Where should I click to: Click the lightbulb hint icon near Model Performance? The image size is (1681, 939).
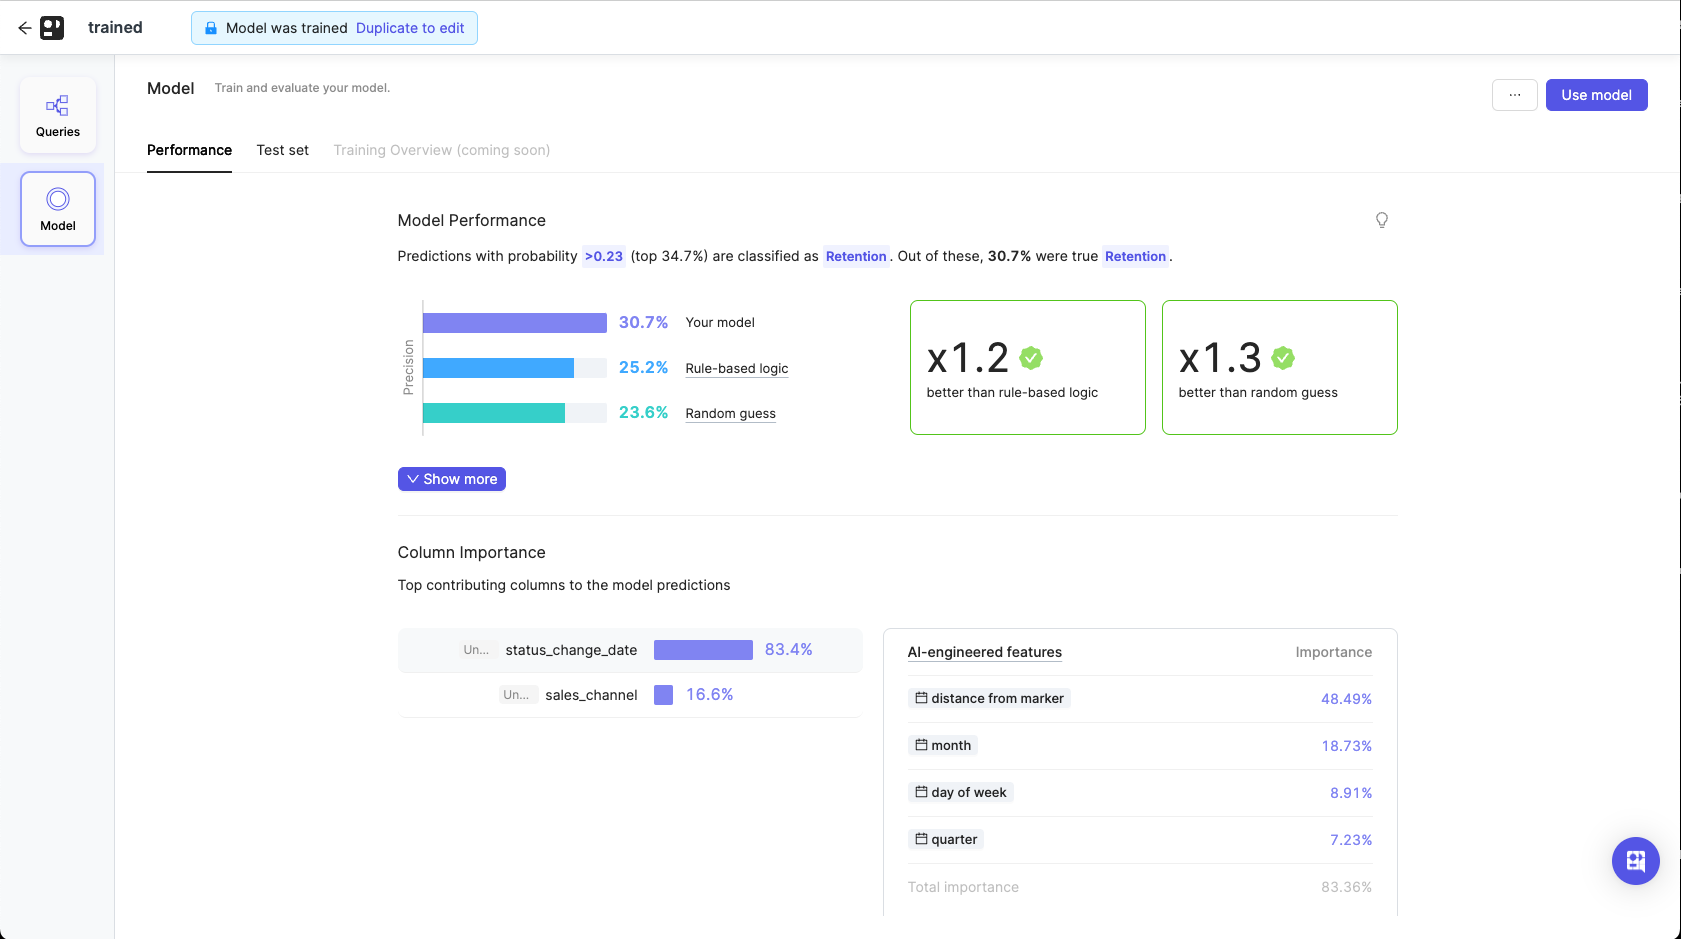1382,220
